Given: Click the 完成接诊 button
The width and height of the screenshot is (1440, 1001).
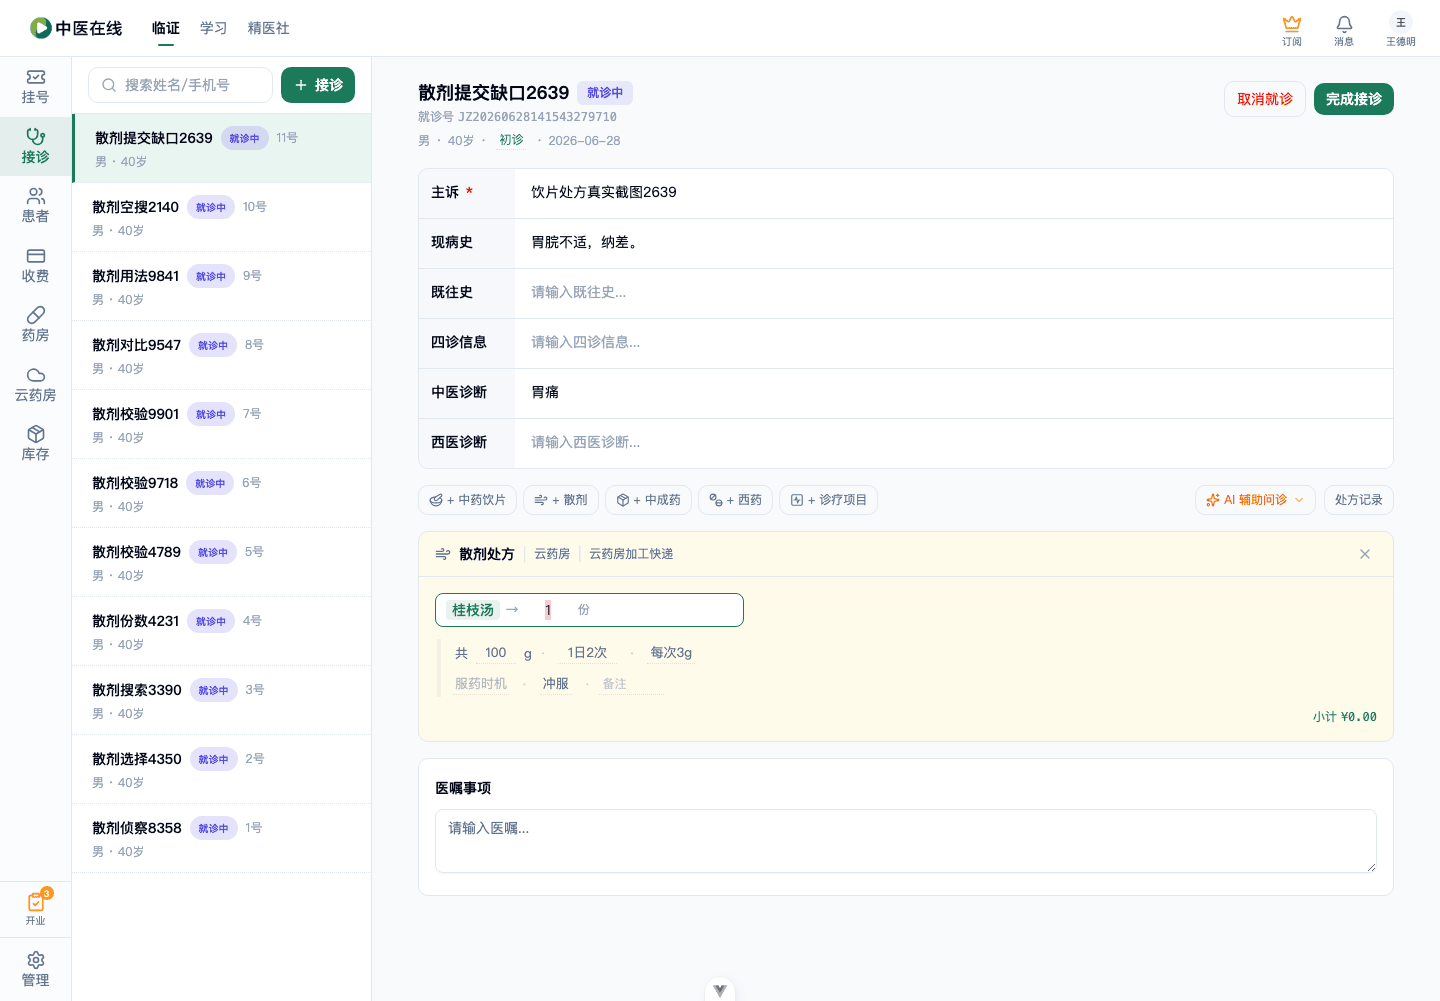Looking at the screenshot, I should (1354, 99).
